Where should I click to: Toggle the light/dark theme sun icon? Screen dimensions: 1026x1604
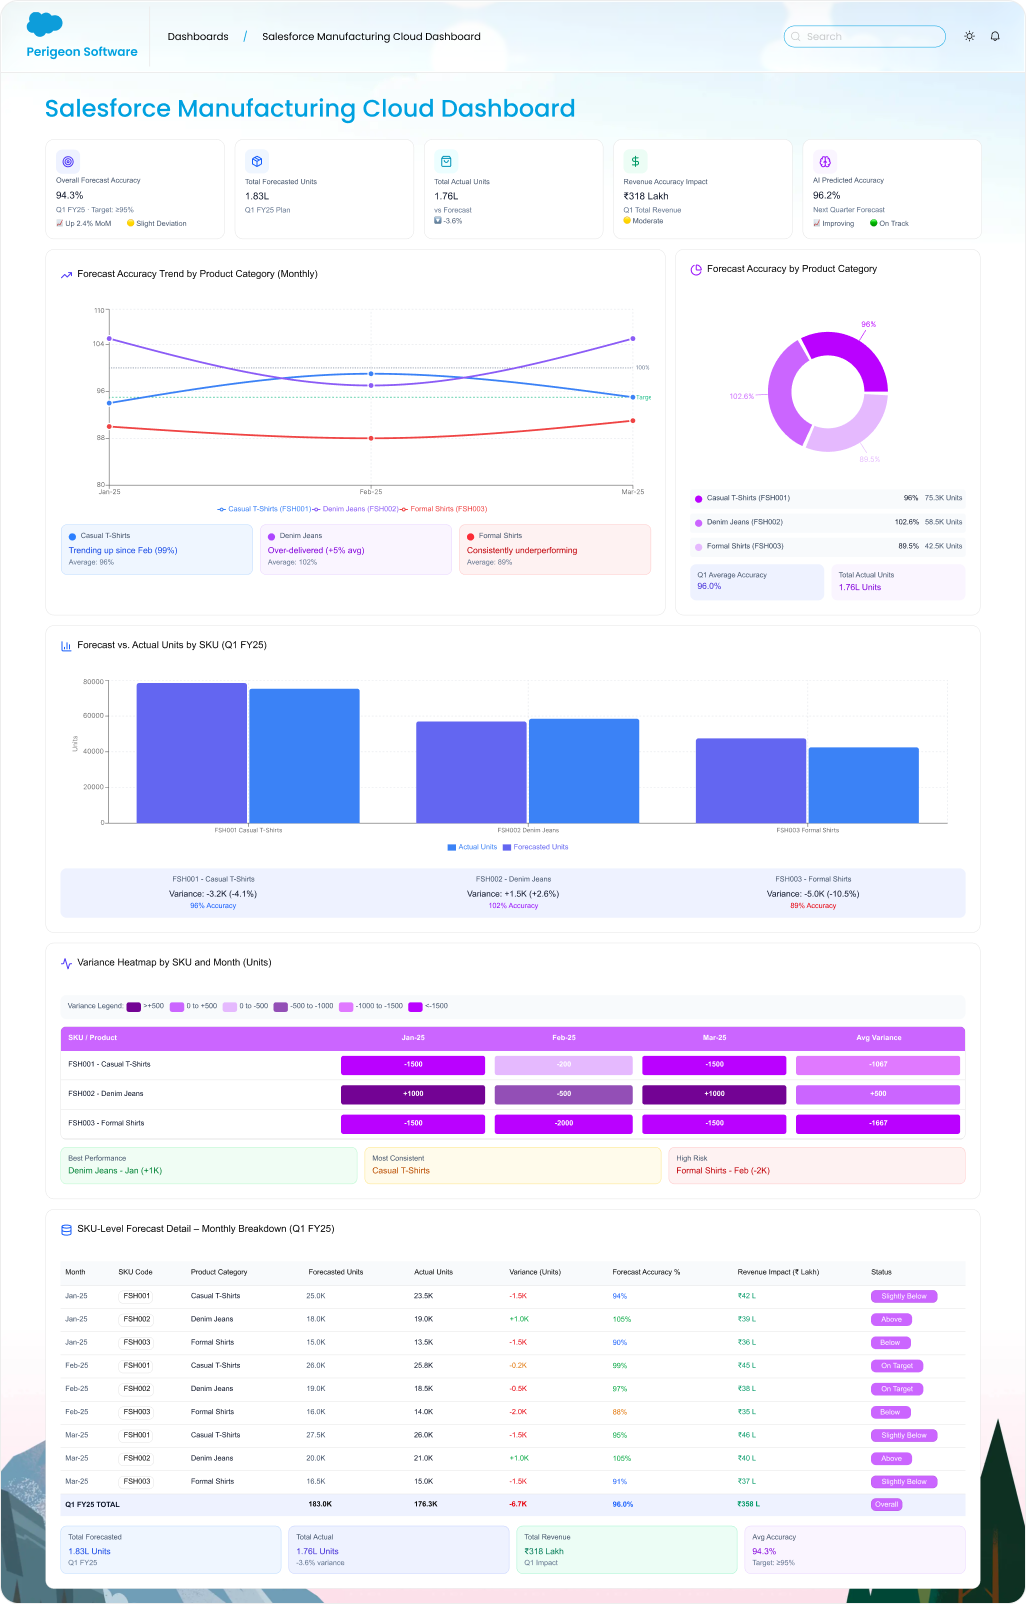[x=969, y=36]
